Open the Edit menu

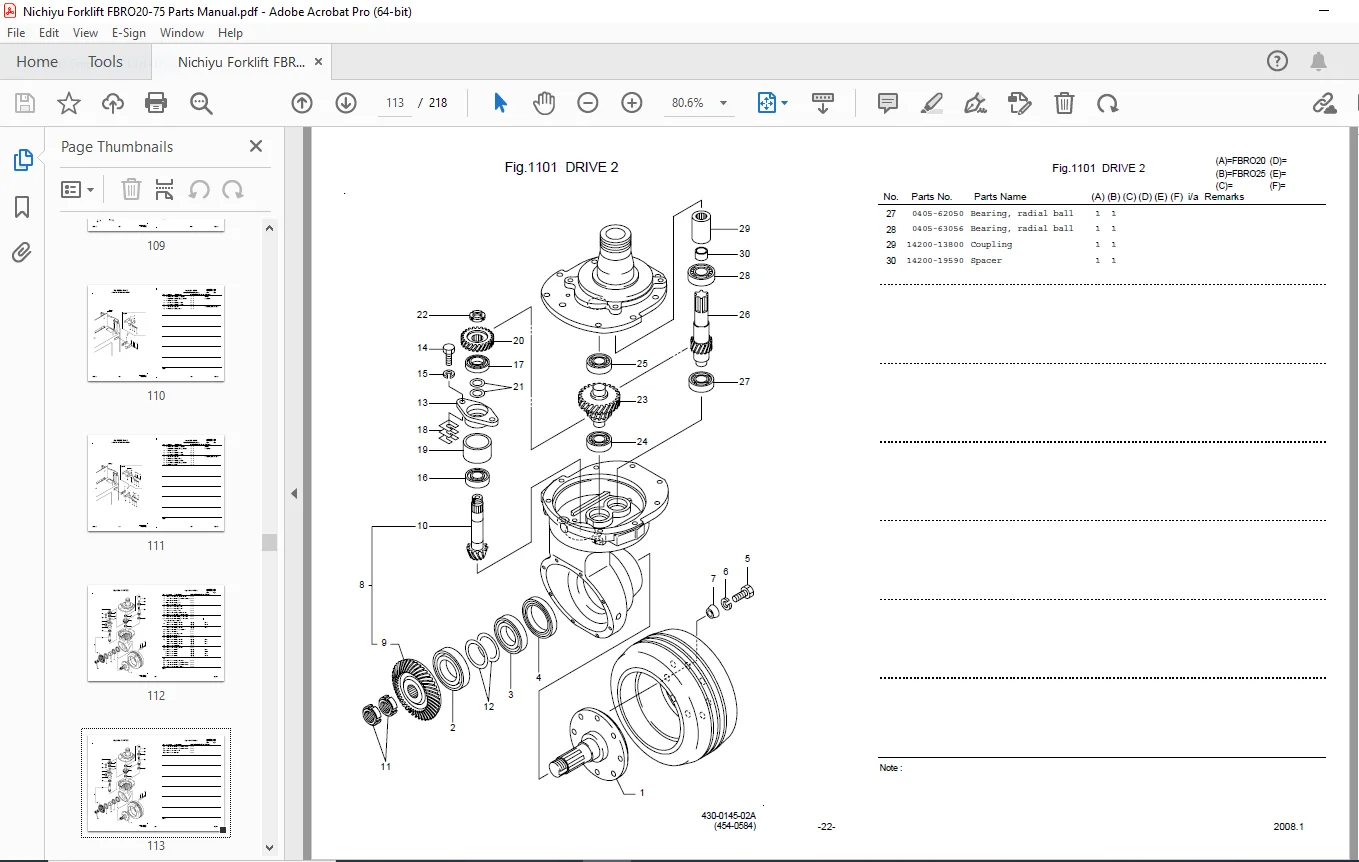point(49,33)
